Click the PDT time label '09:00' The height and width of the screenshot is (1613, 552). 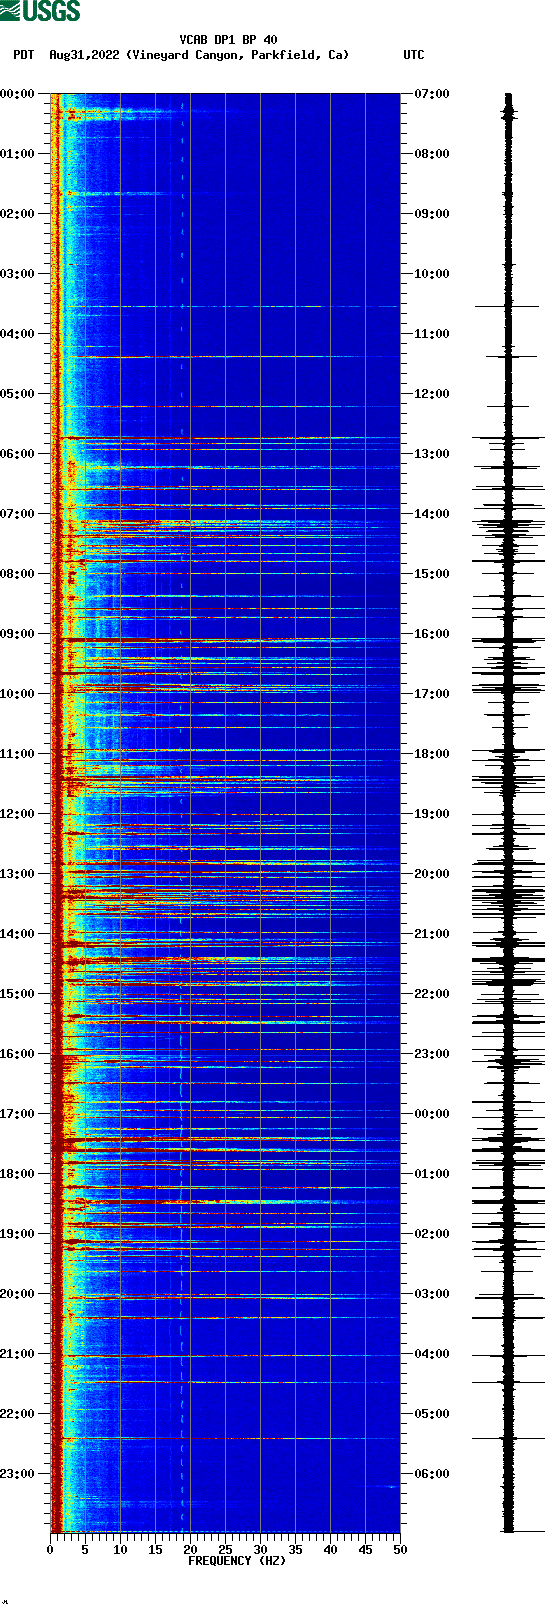[17, 634]
